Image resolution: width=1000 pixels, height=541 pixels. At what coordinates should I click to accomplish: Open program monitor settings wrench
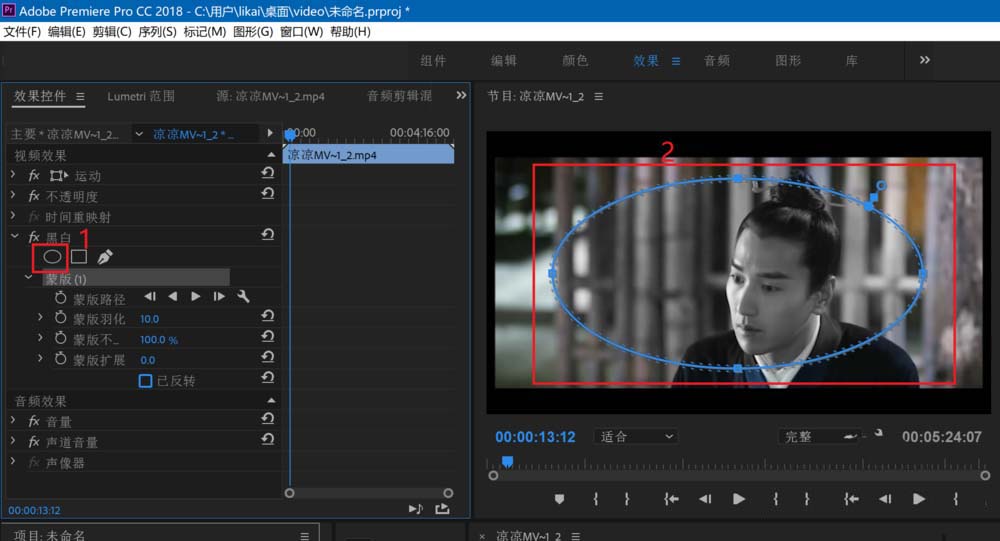pos(878,433)
